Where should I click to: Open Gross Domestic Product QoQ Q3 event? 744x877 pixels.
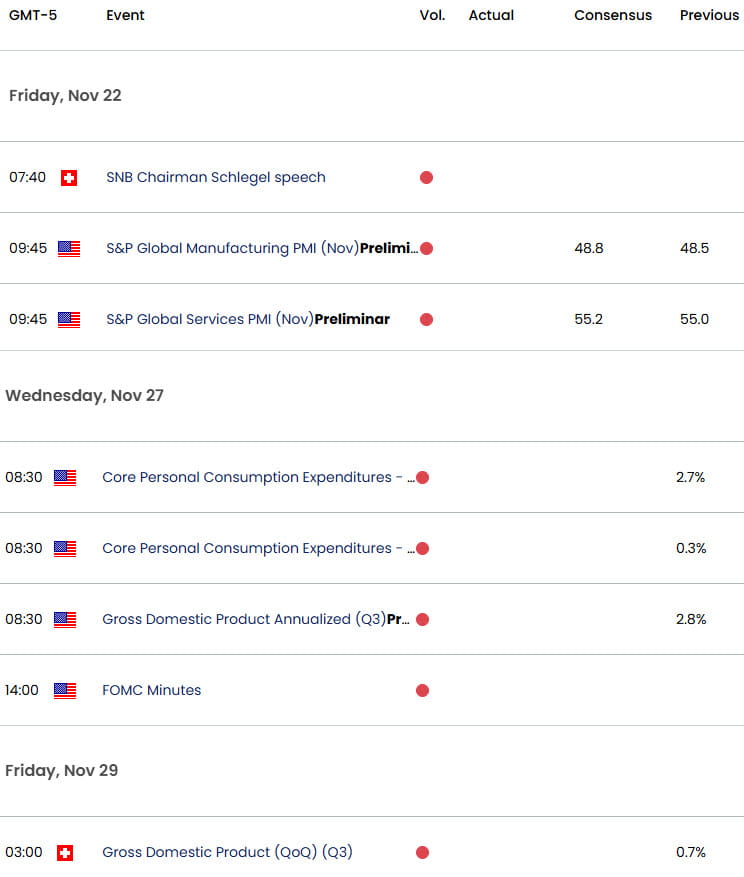tap(228, 852)
